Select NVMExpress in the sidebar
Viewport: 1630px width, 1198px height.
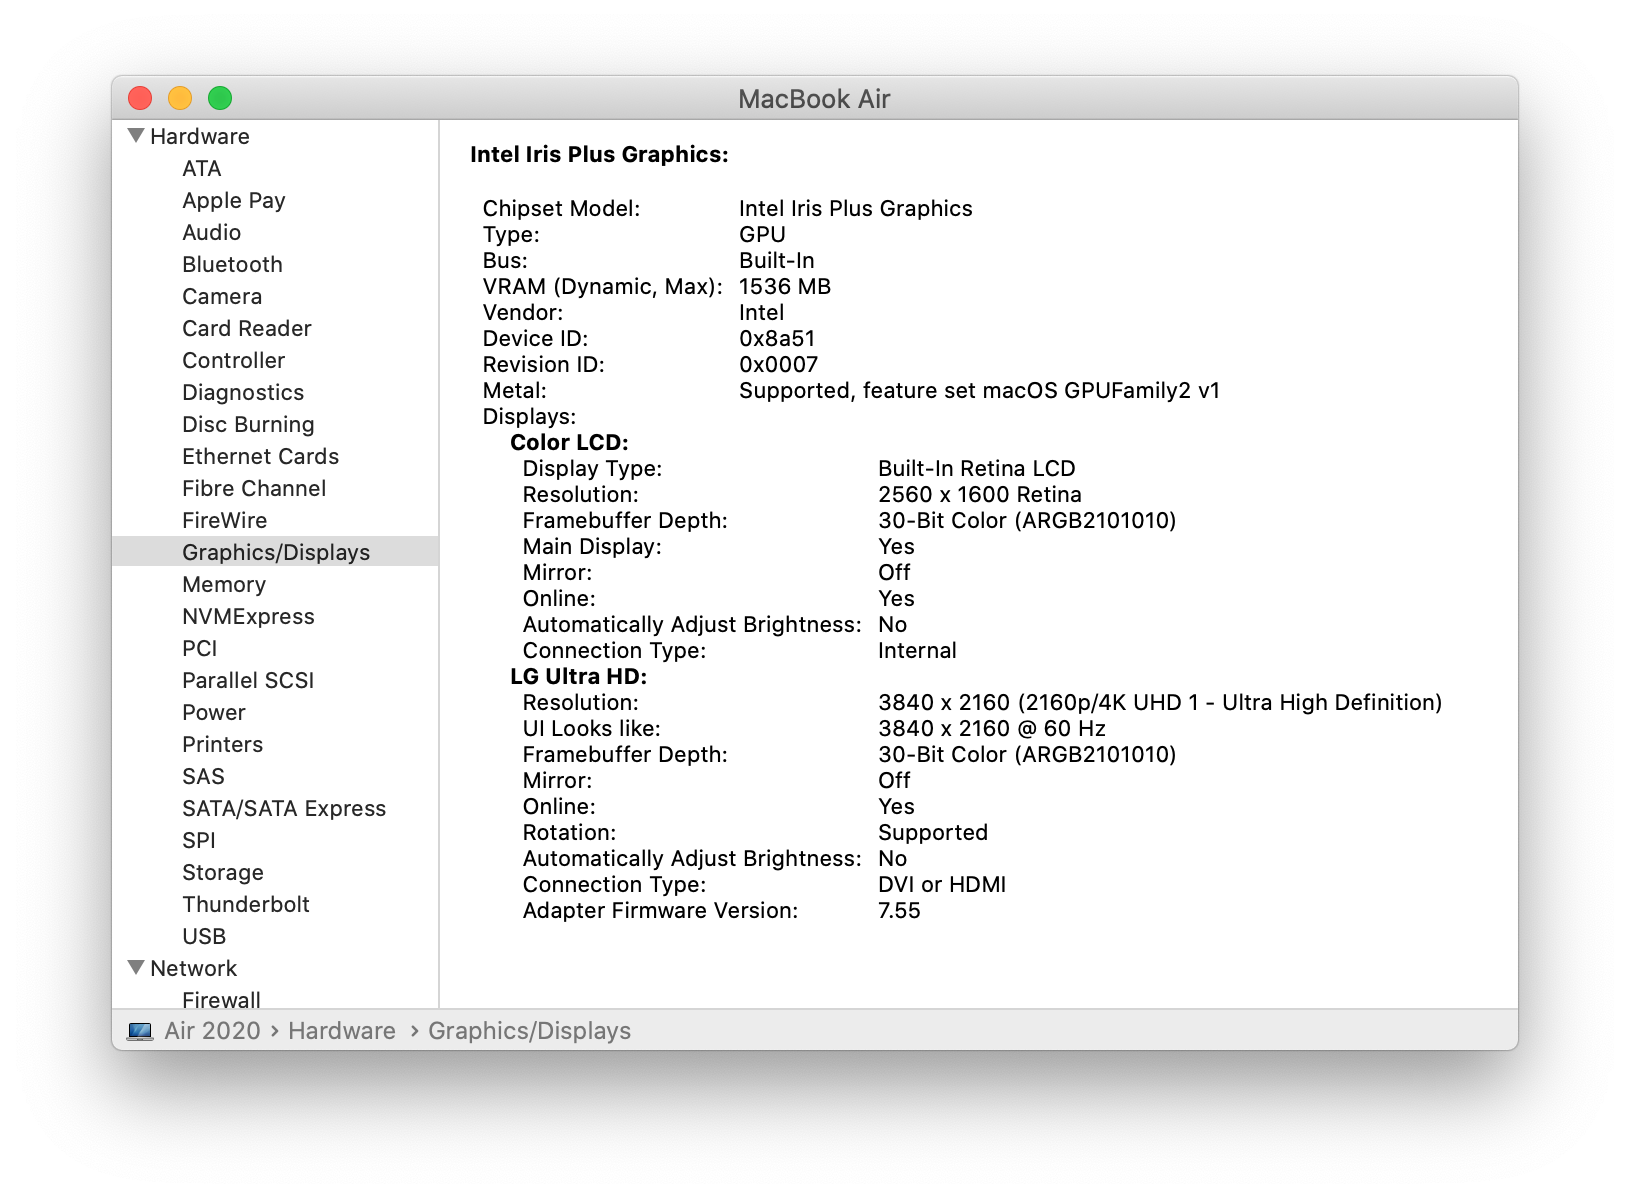coord(248,616)
